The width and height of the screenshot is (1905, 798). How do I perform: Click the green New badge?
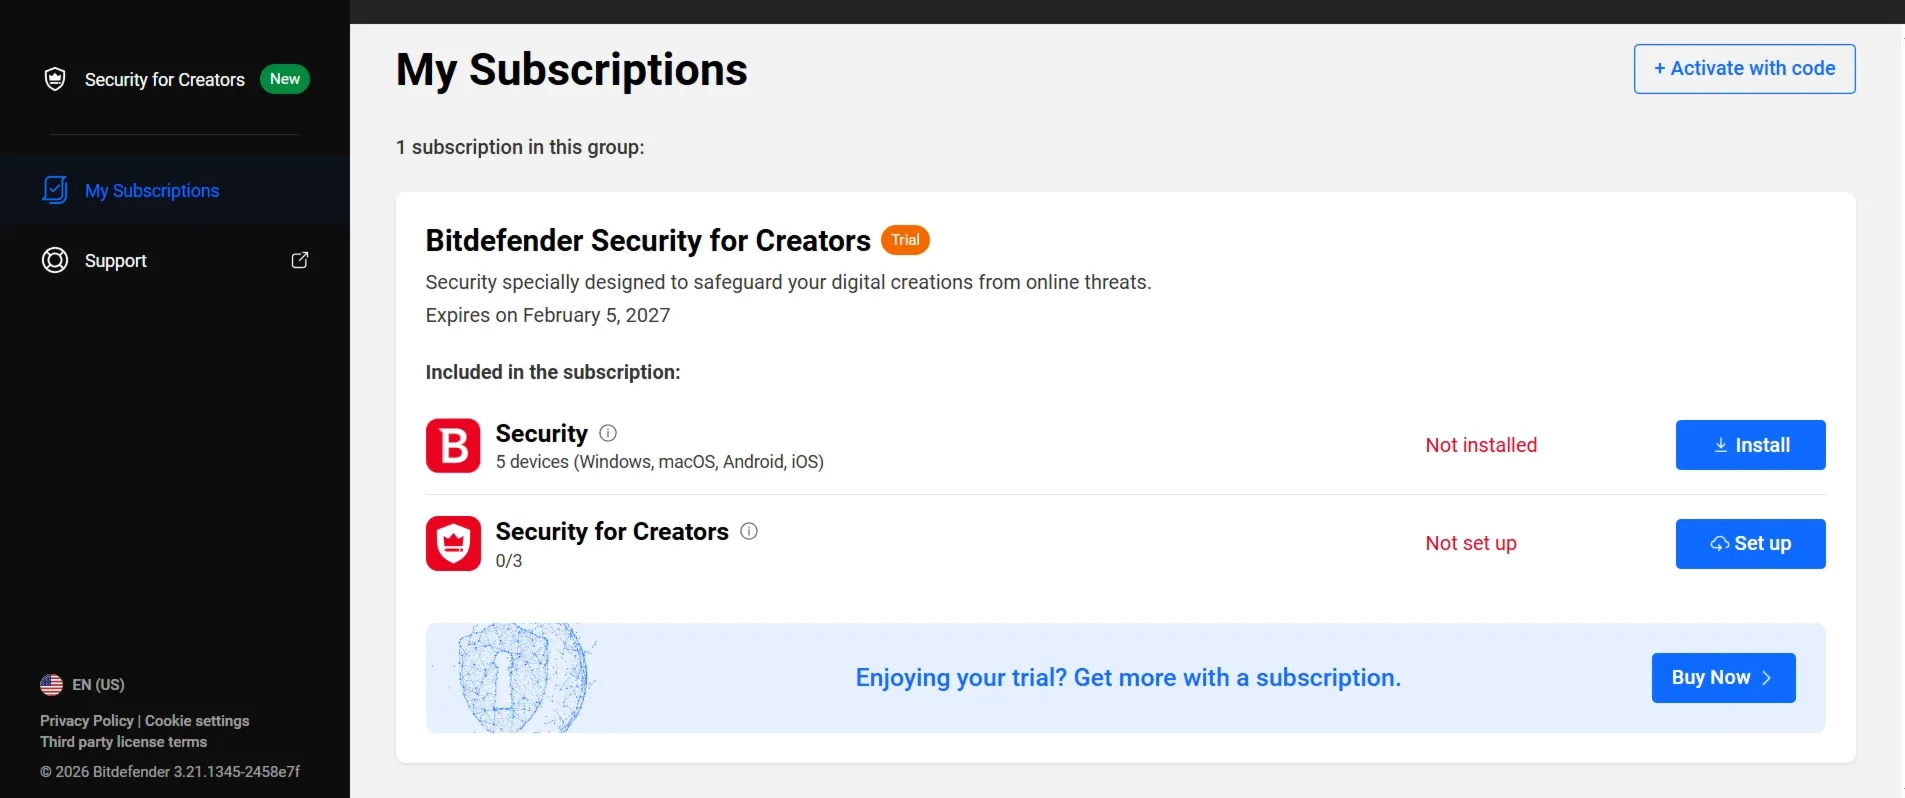(285, 79)
